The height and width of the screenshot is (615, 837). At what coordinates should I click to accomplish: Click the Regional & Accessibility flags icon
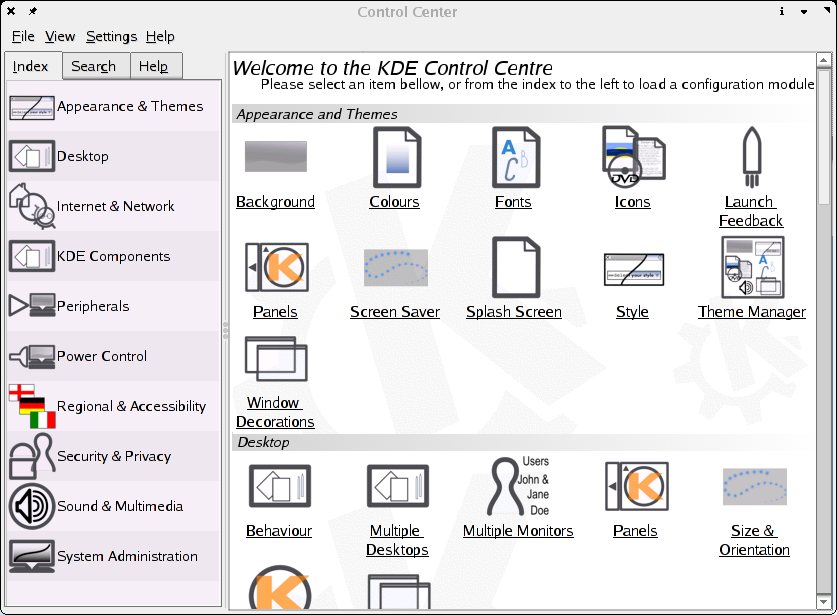pyautogui.click(x=32, y=407)
